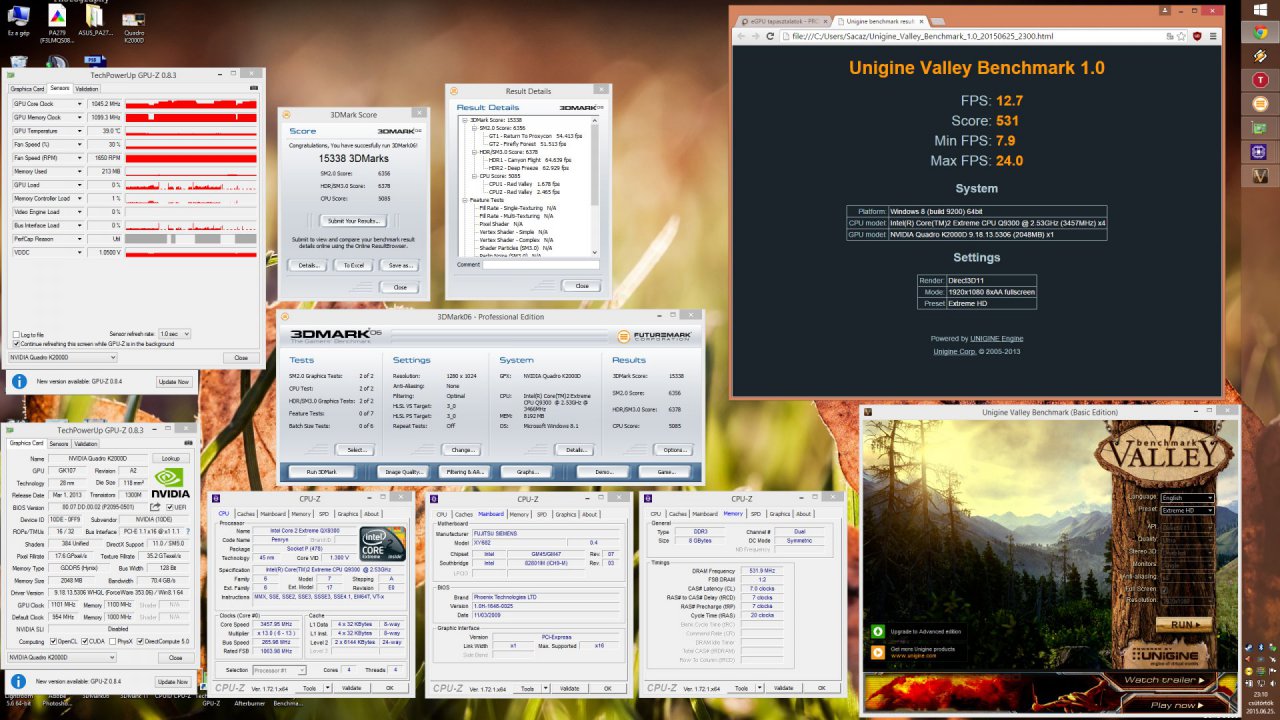Switch to Sensors tab in lower GPU-Z window

point(59,443)
